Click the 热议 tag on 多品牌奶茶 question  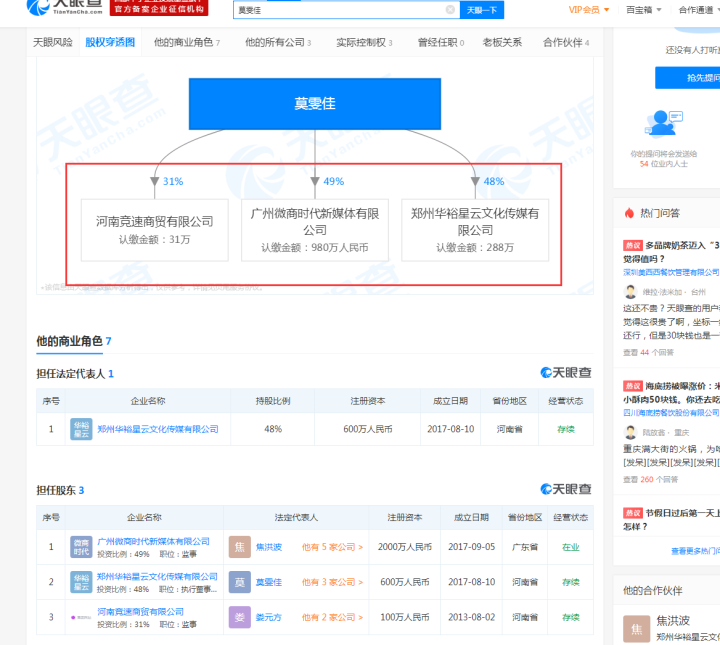coord(633,245)
